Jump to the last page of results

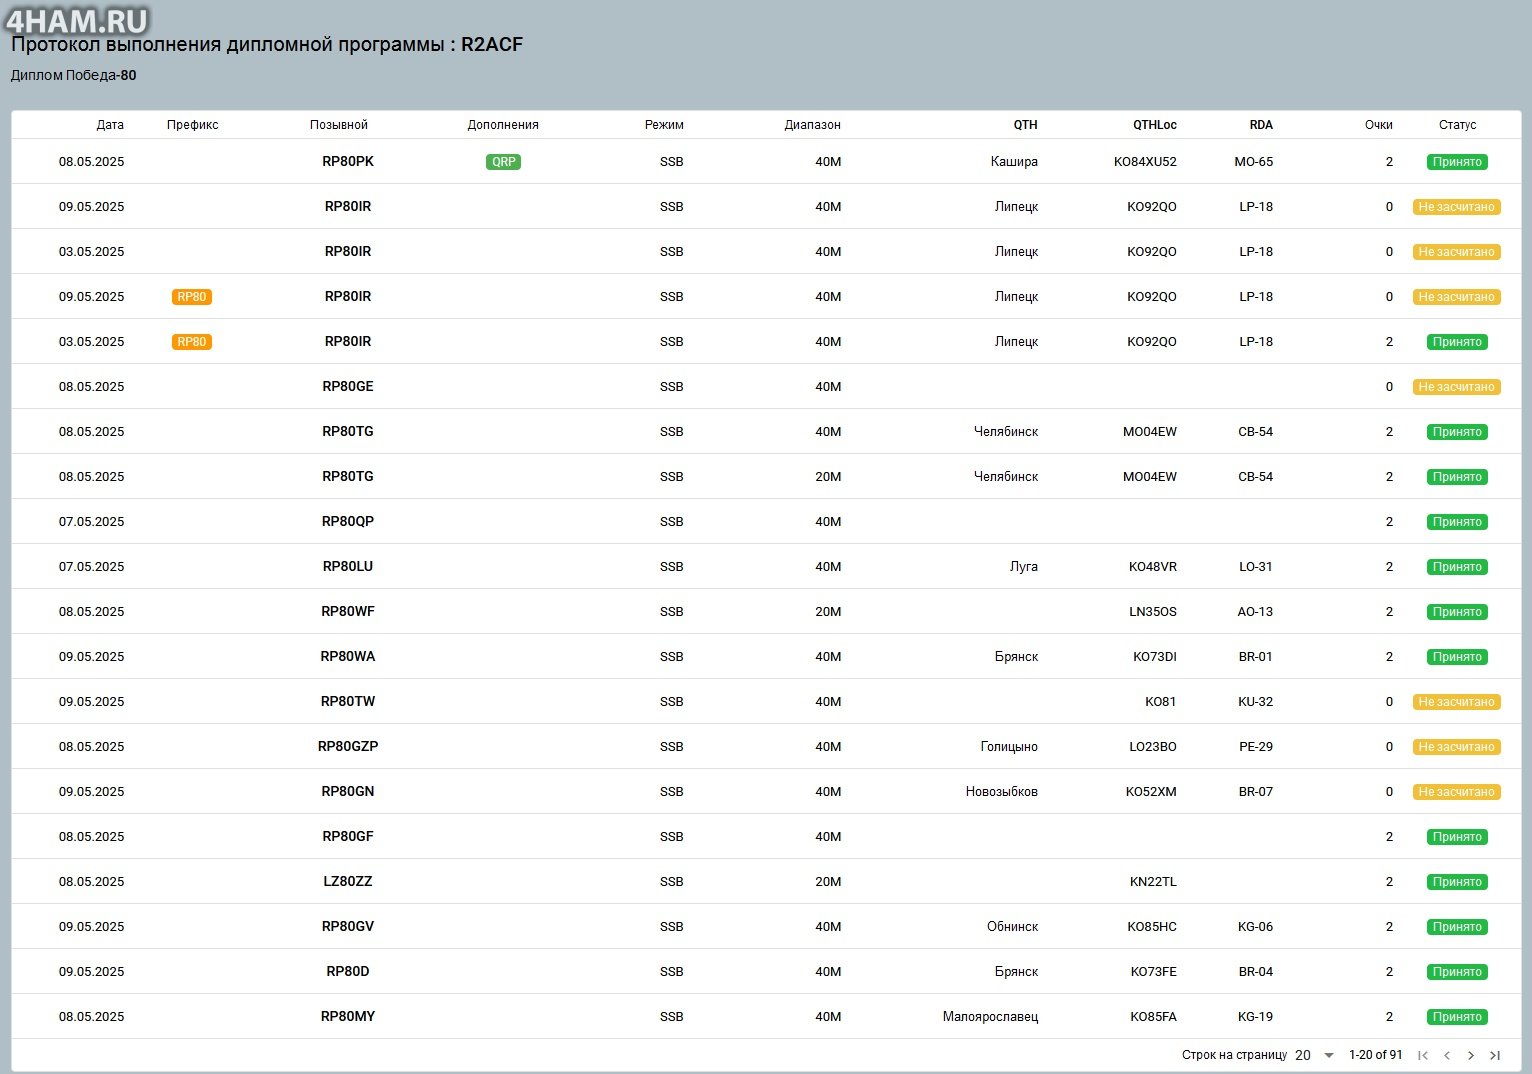coord(1495,1055)
